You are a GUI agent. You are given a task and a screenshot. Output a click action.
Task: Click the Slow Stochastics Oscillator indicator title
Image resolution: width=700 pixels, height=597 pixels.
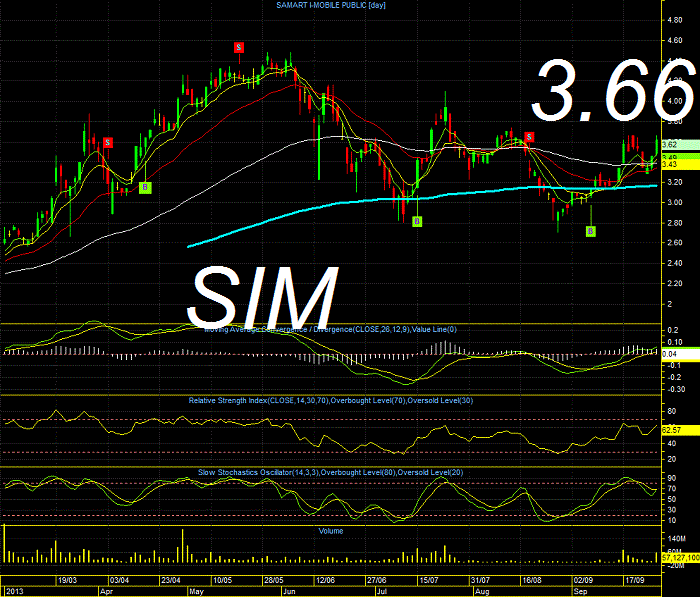pyautogui.click(x=331, y=472)
